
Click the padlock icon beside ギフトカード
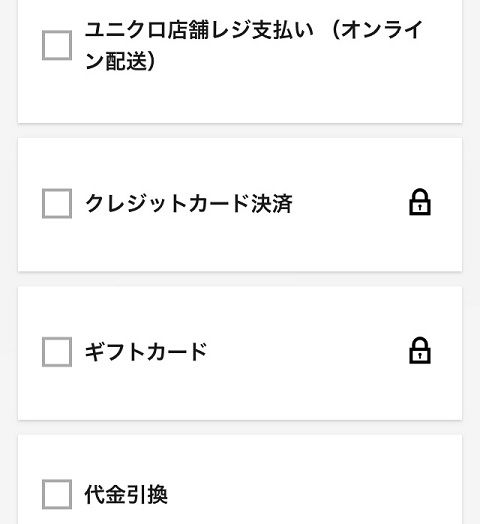tap(420, 351)
